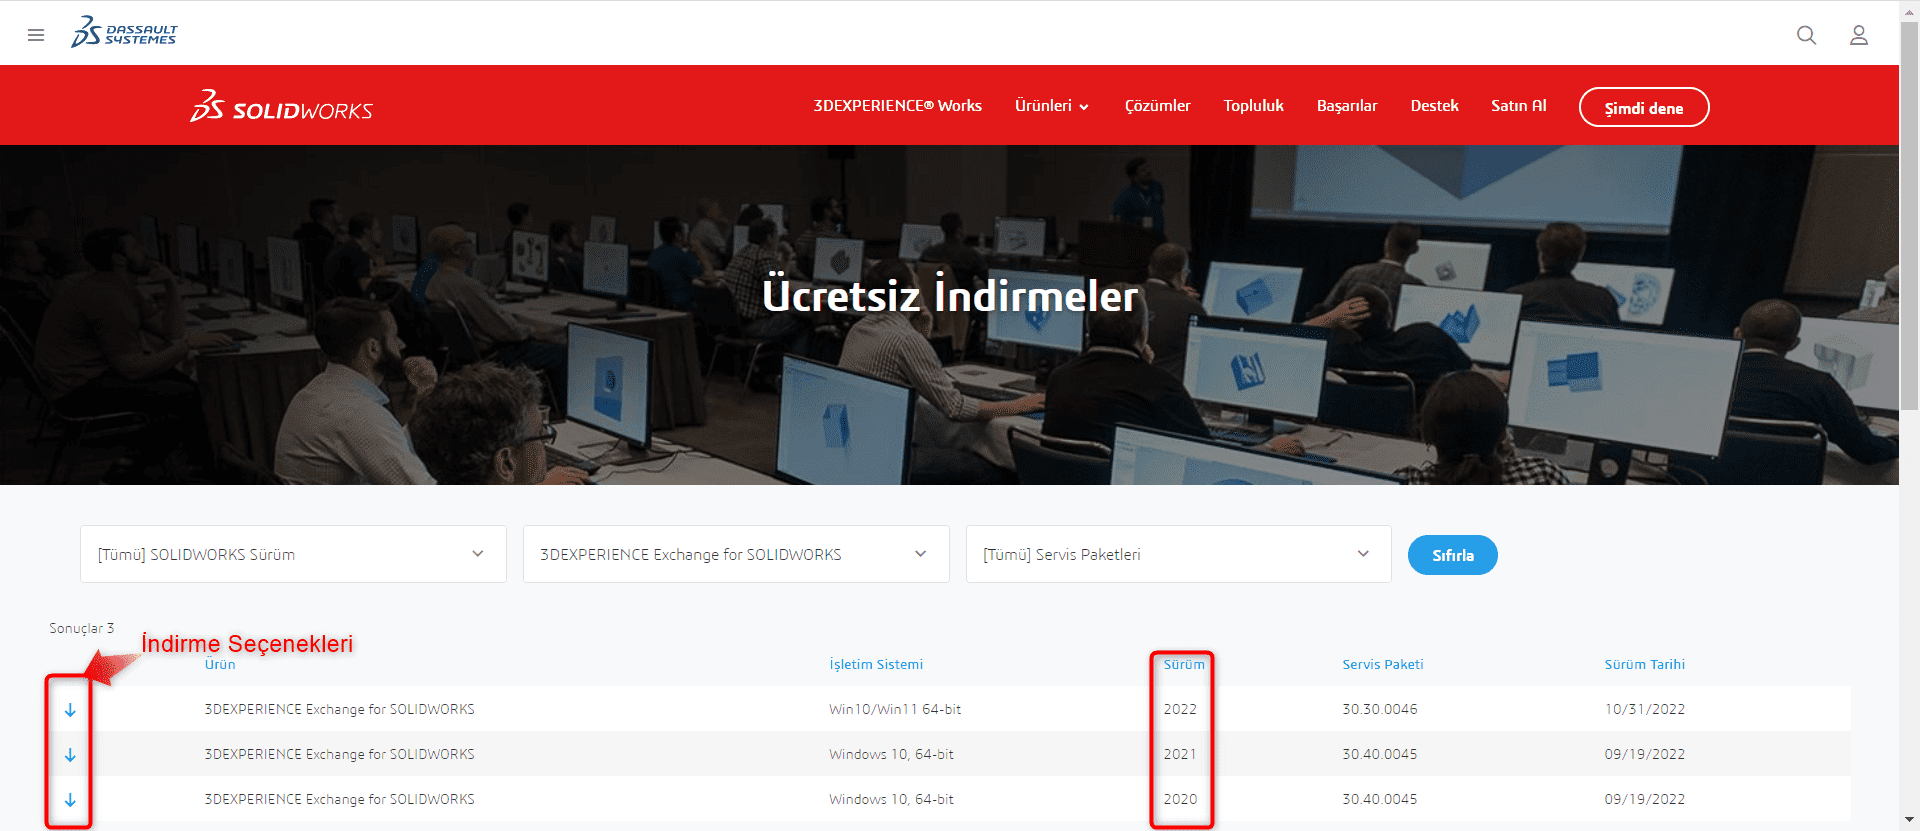The image size is (1920, 831).
Task: Download 3DEXPERIENCE Exchange version 2021 arrow
Action: pyautogui.click(x=70, y=755)
